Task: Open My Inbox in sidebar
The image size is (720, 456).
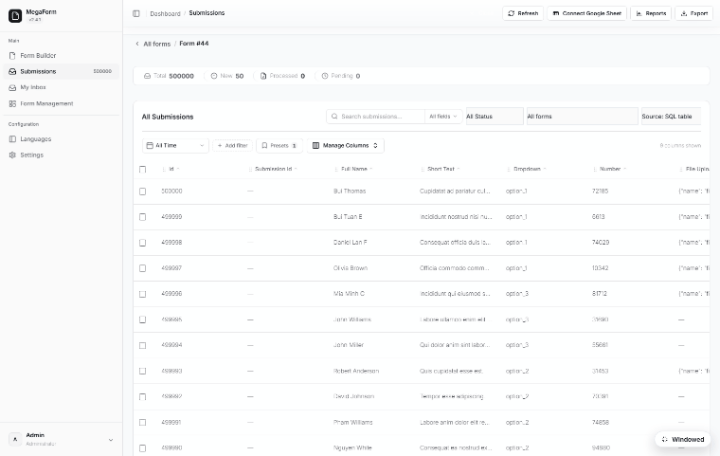Action: (x=61, y=87)
